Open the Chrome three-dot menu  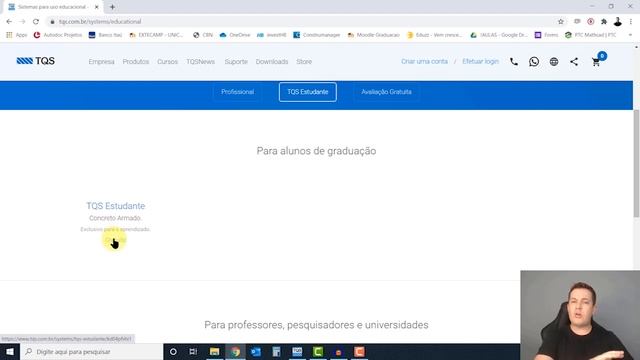631,22
